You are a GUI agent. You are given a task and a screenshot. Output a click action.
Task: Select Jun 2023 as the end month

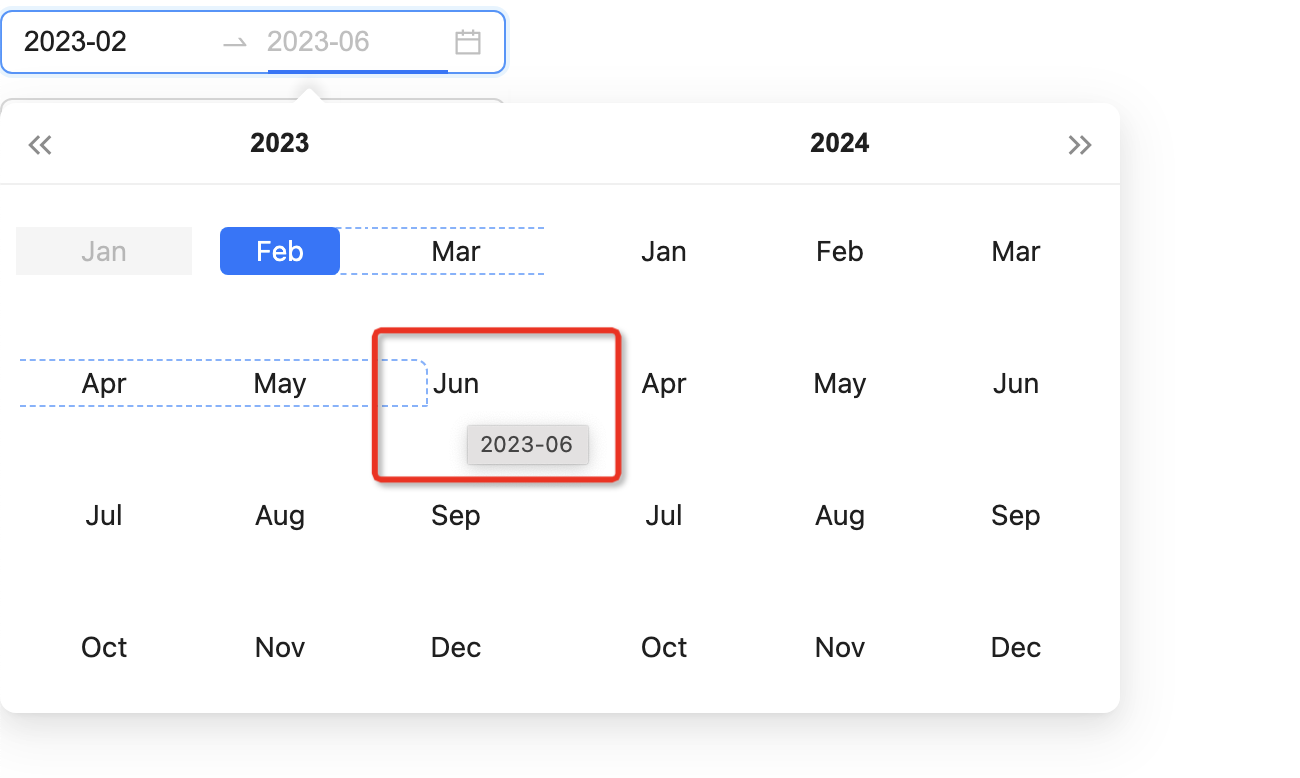(x=456, y=383)
